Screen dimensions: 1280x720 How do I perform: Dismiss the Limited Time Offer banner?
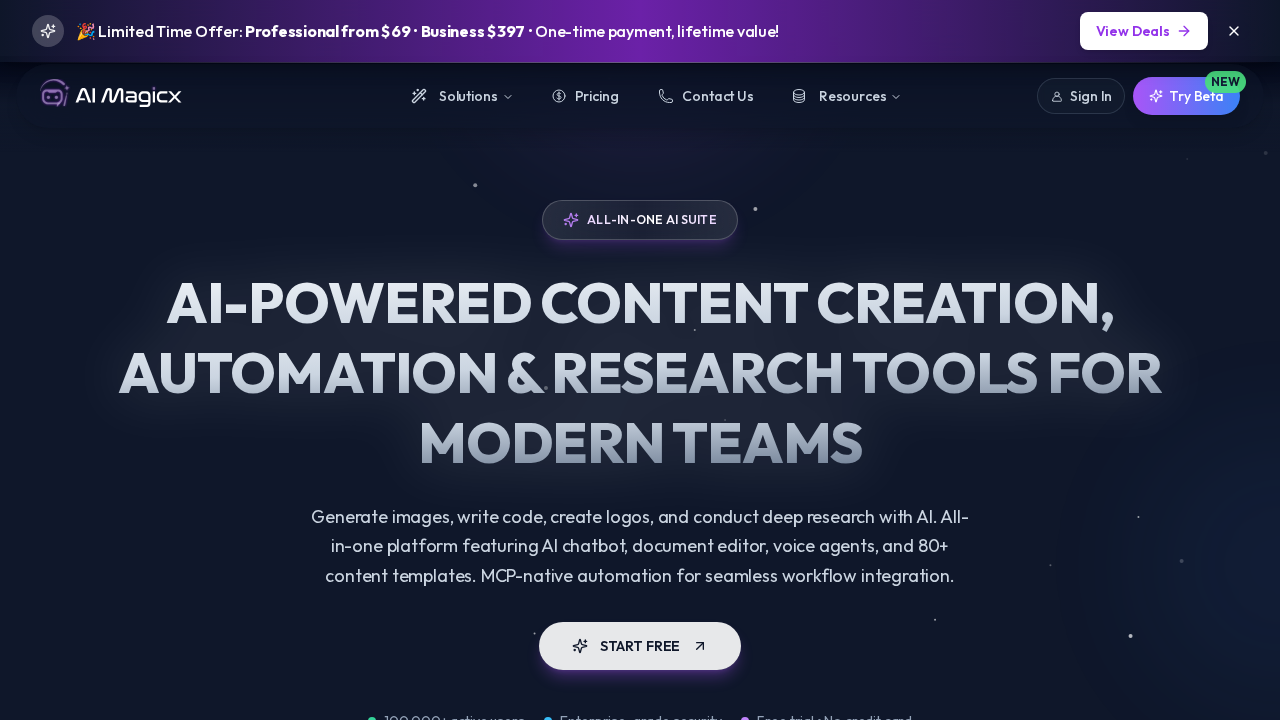click(x=1234, y=31)
